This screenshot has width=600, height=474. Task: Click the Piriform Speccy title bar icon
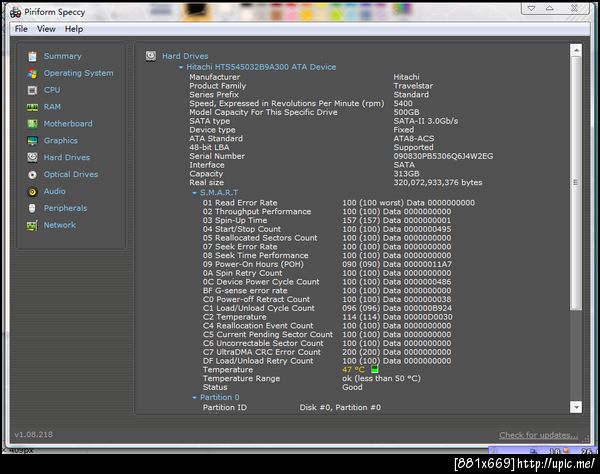pyautogui.click(x=16, y=12)
